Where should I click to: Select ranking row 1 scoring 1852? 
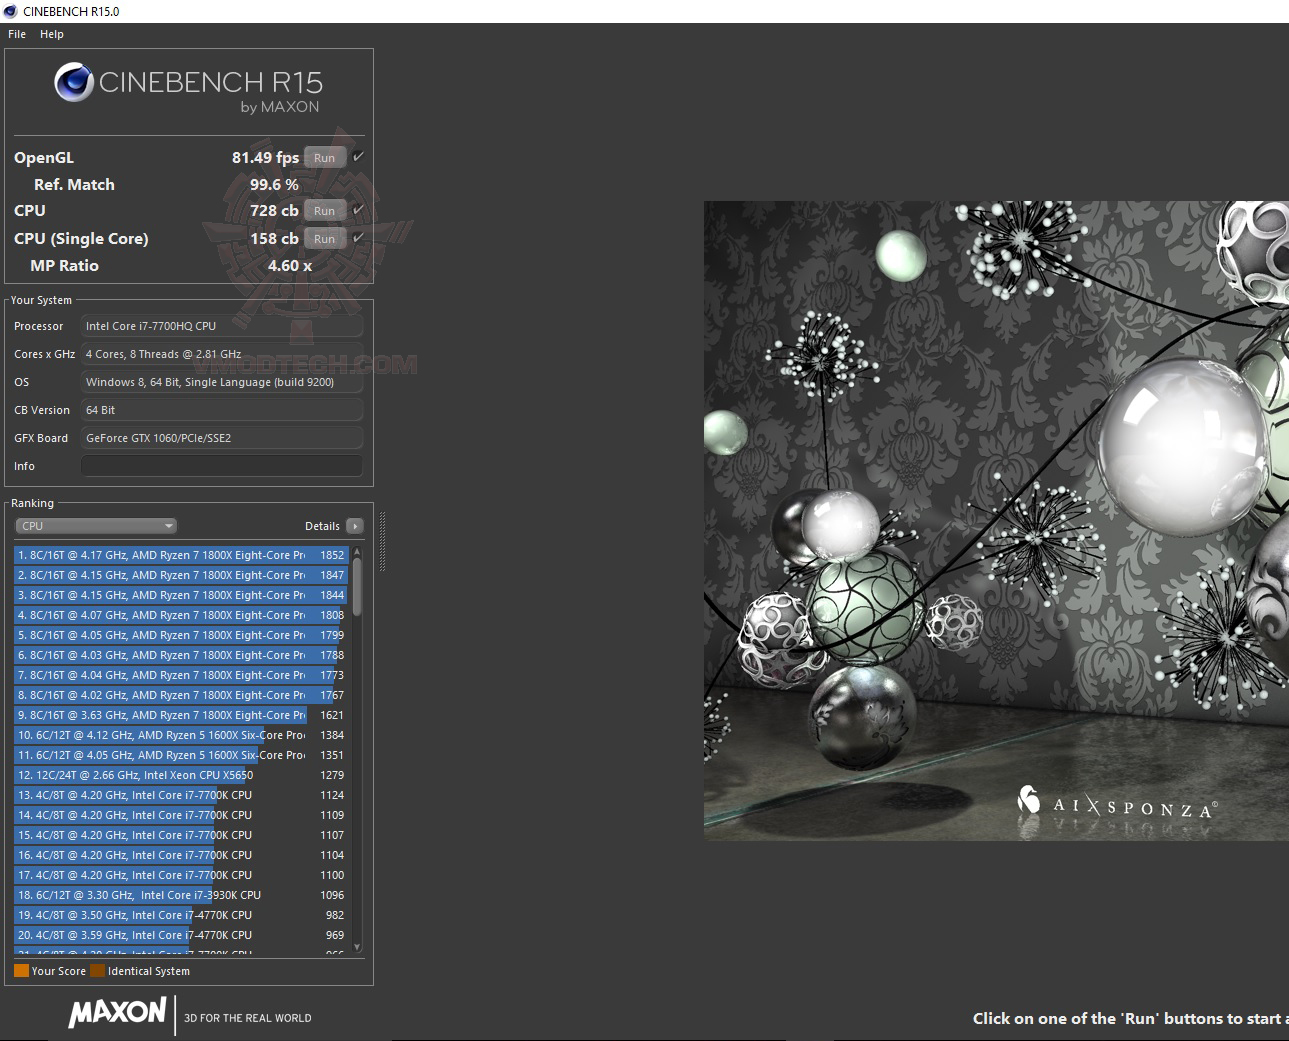(x=181, y=555)
